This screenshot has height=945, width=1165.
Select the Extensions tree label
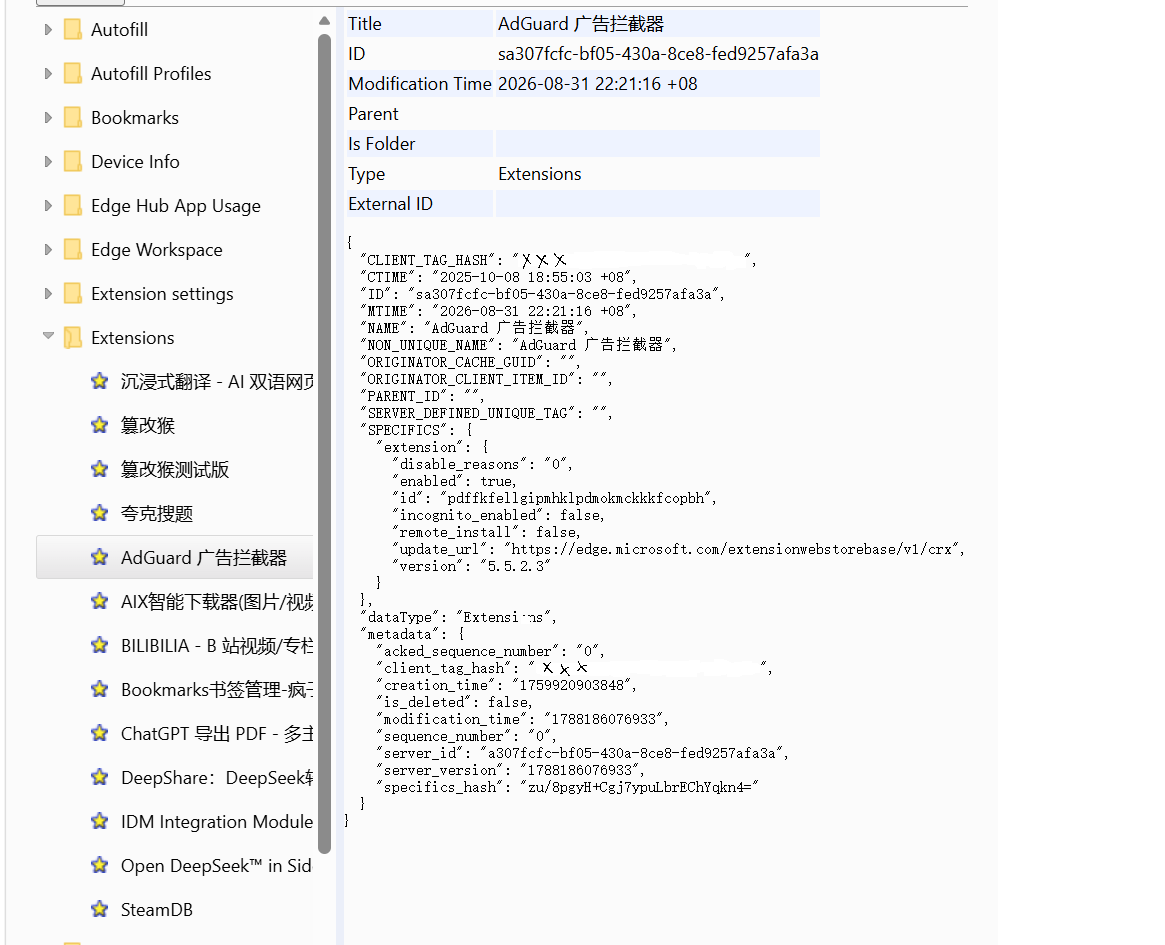[133, 337]
